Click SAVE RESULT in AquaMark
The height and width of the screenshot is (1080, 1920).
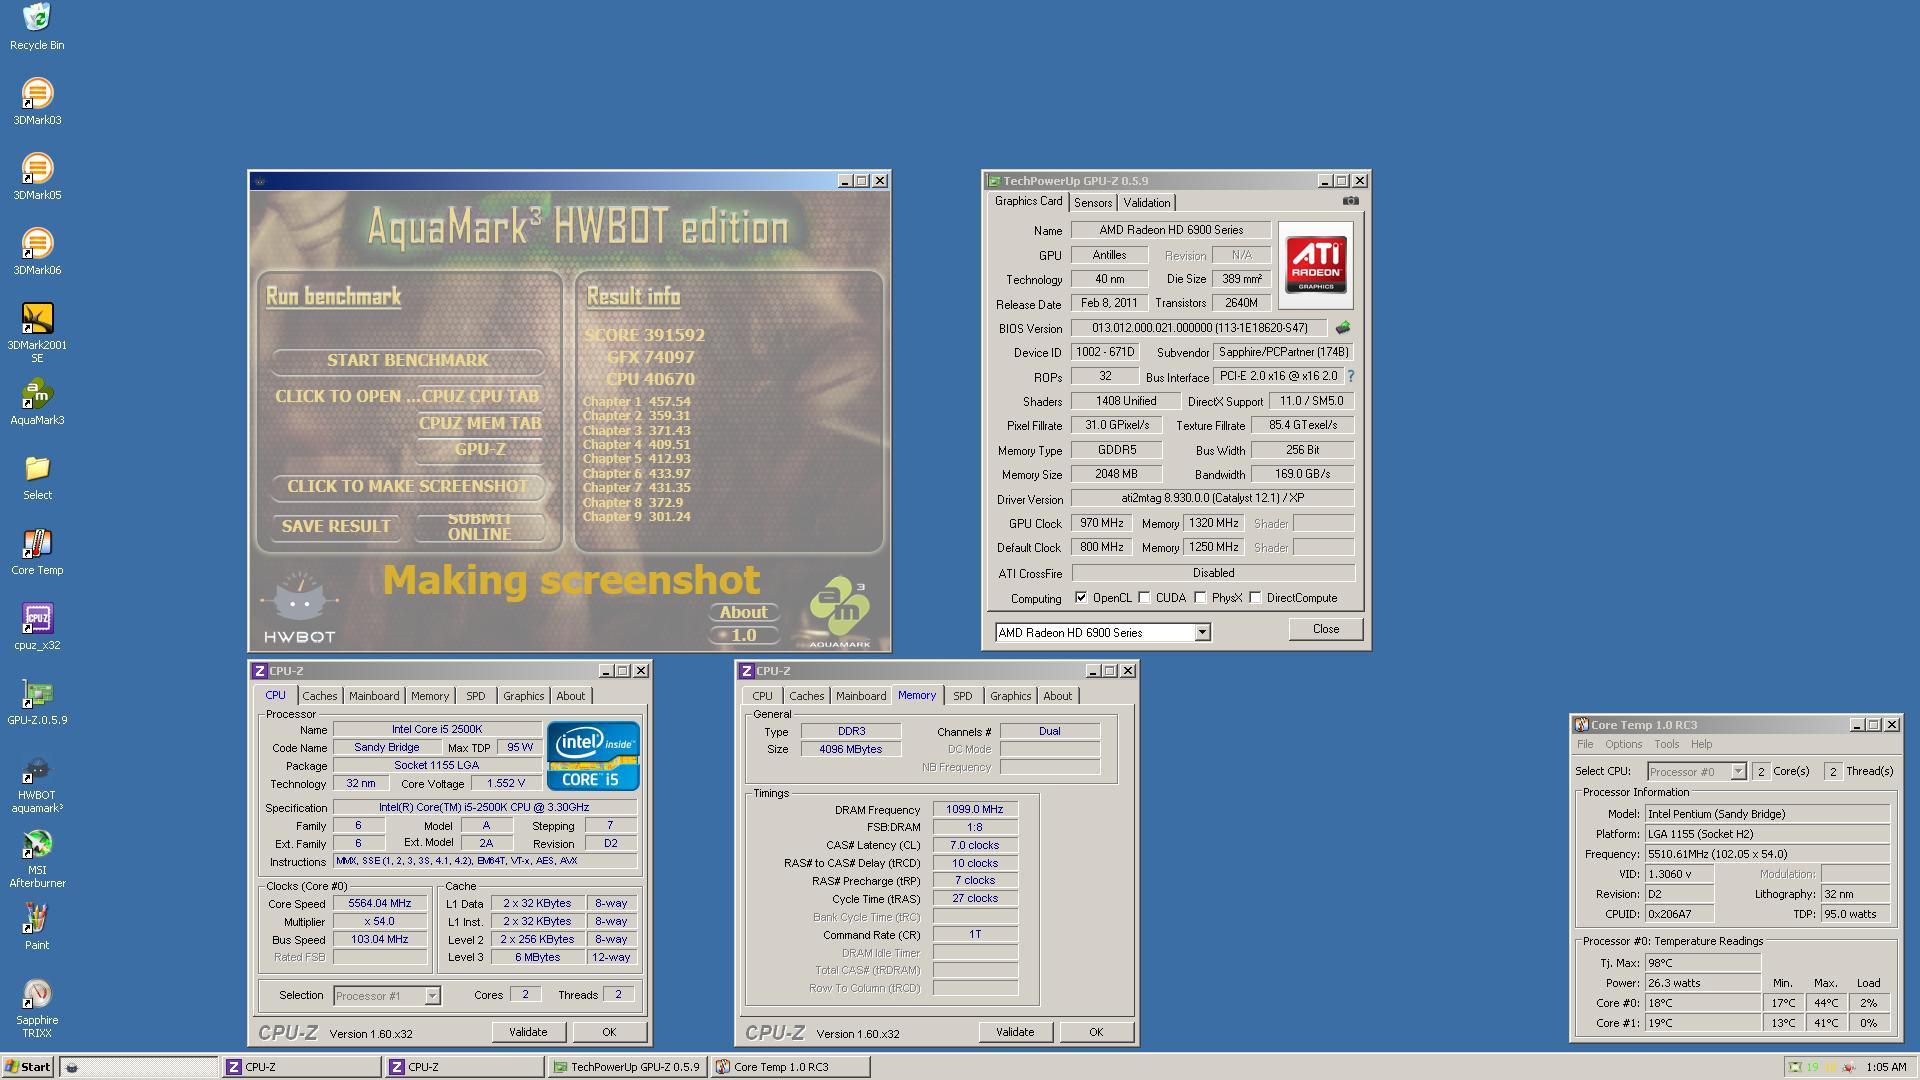(x=336, y=527)
